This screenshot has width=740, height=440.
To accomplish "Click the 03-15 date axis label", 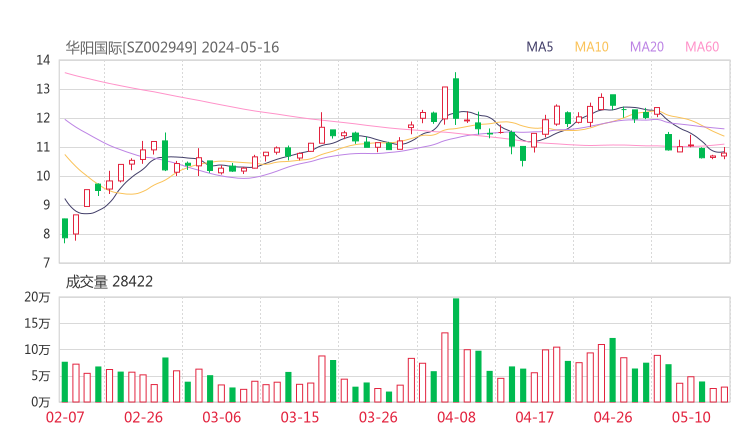I will coord(300,417).
